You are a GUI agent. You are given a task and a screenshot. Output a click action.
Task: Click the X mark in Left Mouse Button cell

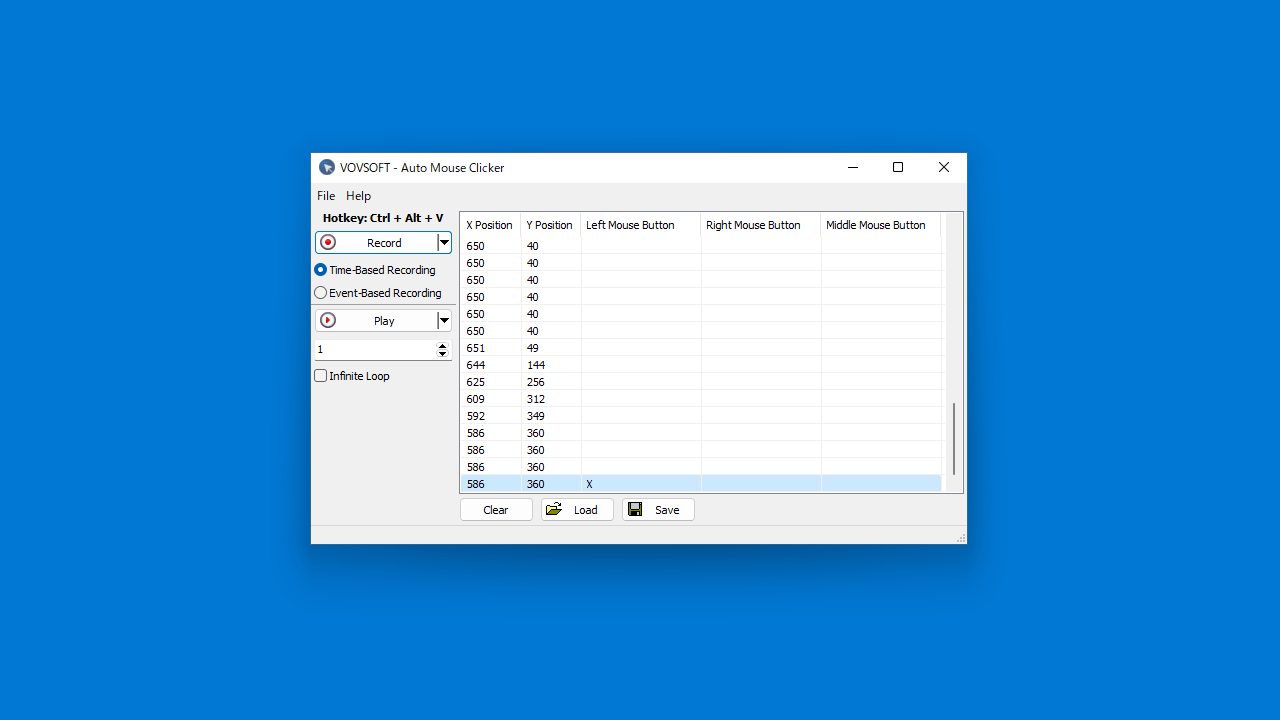point(590,484)
